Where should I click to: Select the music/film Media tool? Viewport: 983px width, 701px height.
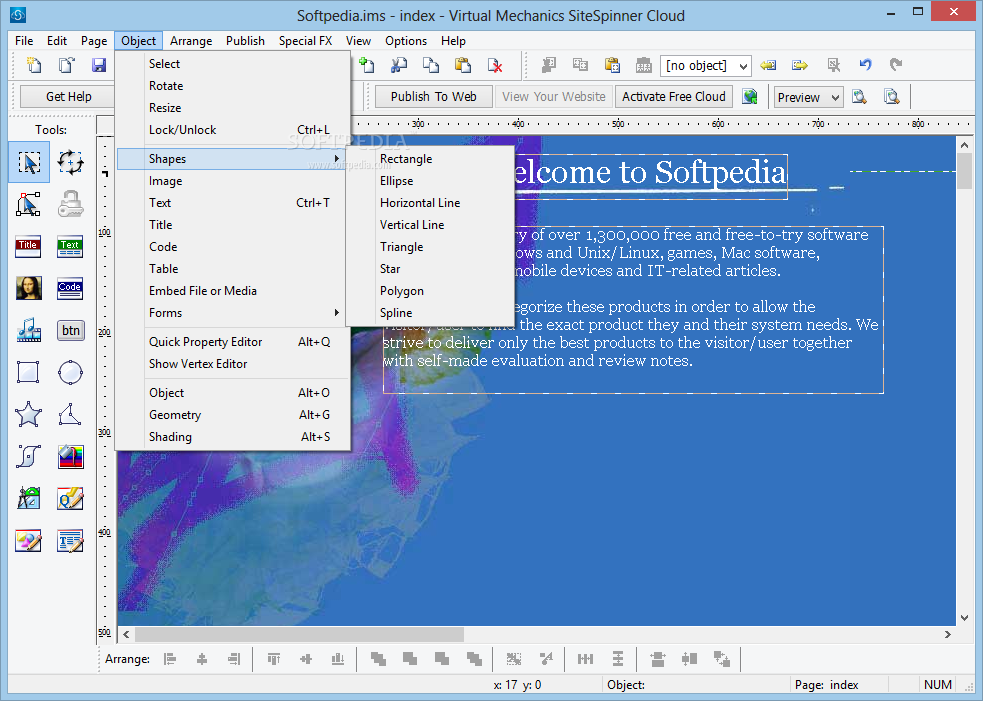[29, 330]
